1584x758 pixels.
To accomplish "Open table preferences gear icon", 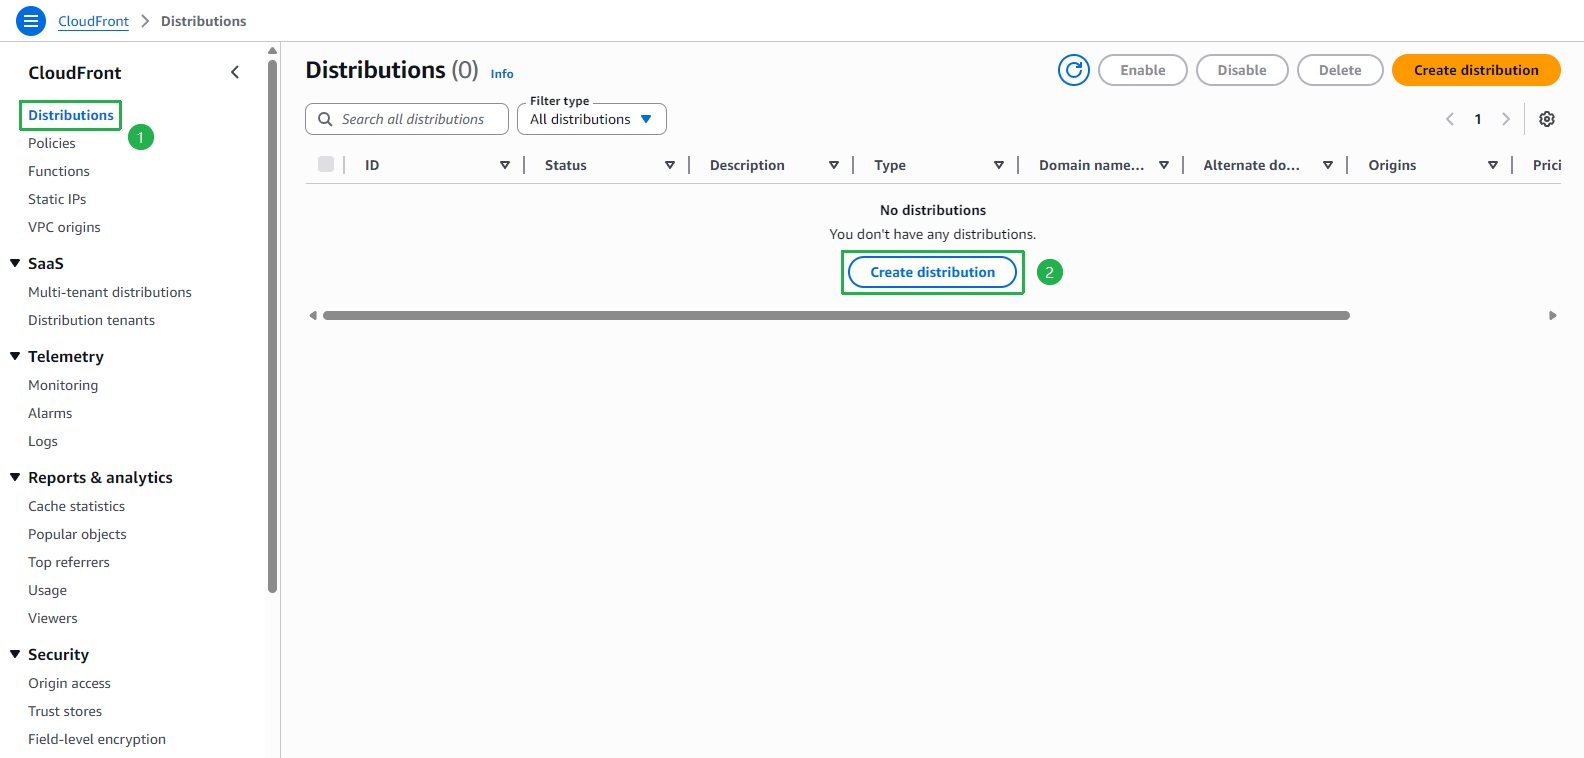I will pos(1547,119).
